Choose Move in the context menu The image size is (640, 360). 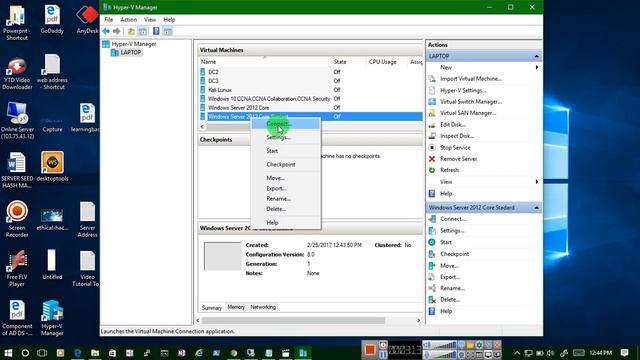286,178
